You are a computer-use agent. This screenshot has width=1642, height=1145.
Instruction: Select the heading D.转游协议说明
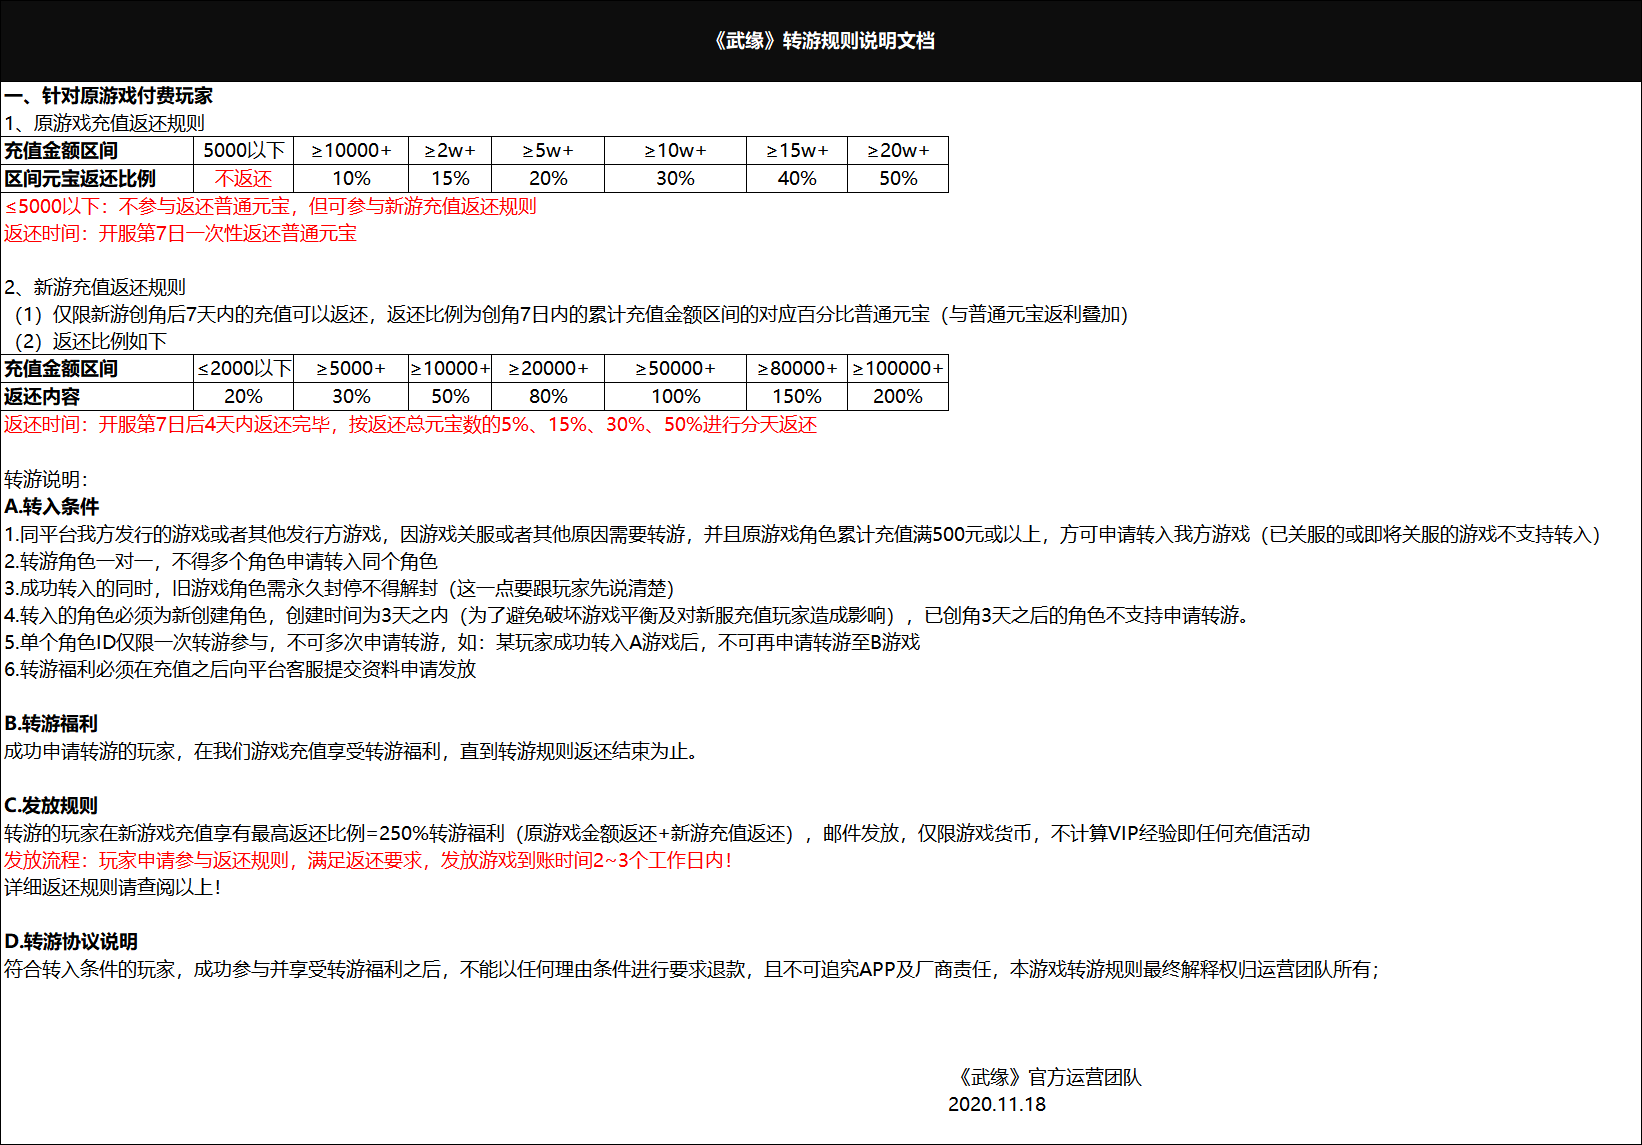pyautogui.click(x=71, y=941)
